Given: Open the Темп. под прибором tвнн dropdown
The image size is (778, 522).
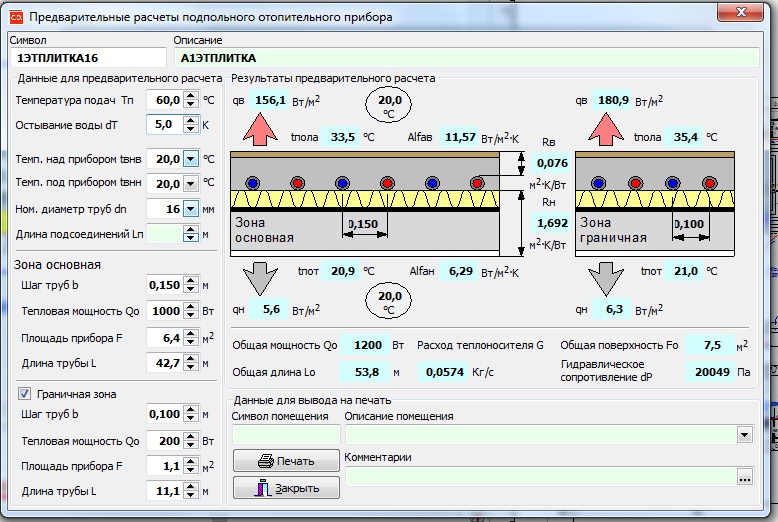Looking at the screenshot, I should pyautogui.click(x=191, y=183).
